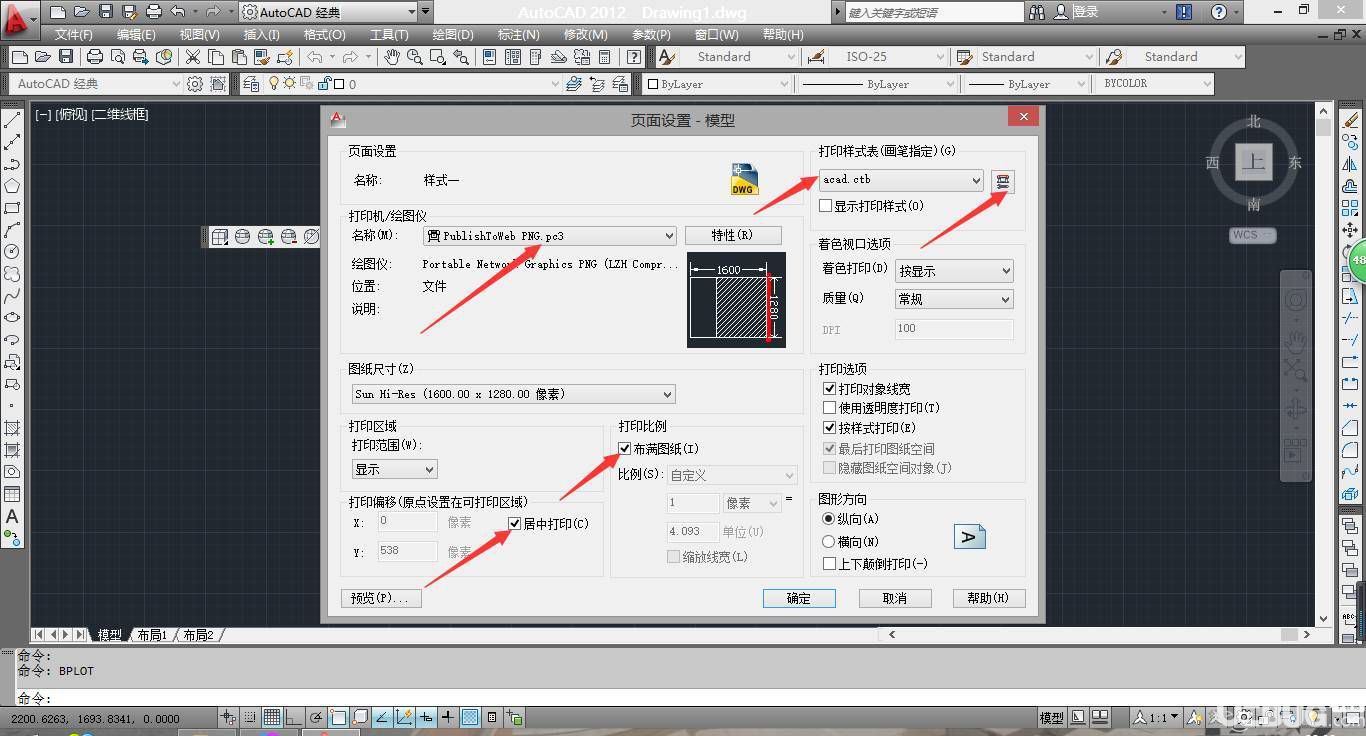Open the 质量 常规 dropdown
The width and height of the screenshot is (1366, 736).
pos(954,299)
